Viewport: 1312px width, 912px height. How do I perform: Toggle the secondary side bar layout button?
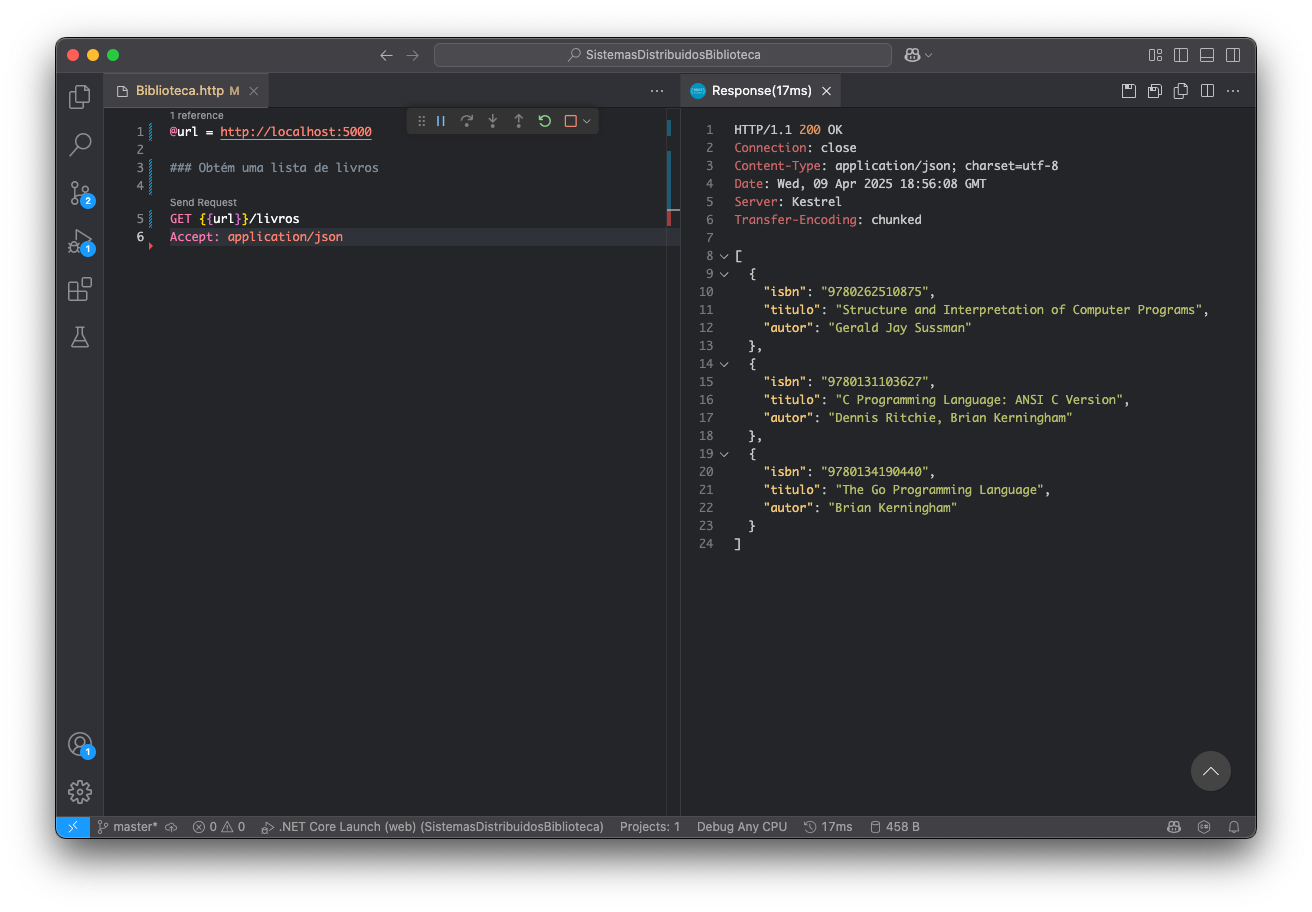coord(1233,55)
